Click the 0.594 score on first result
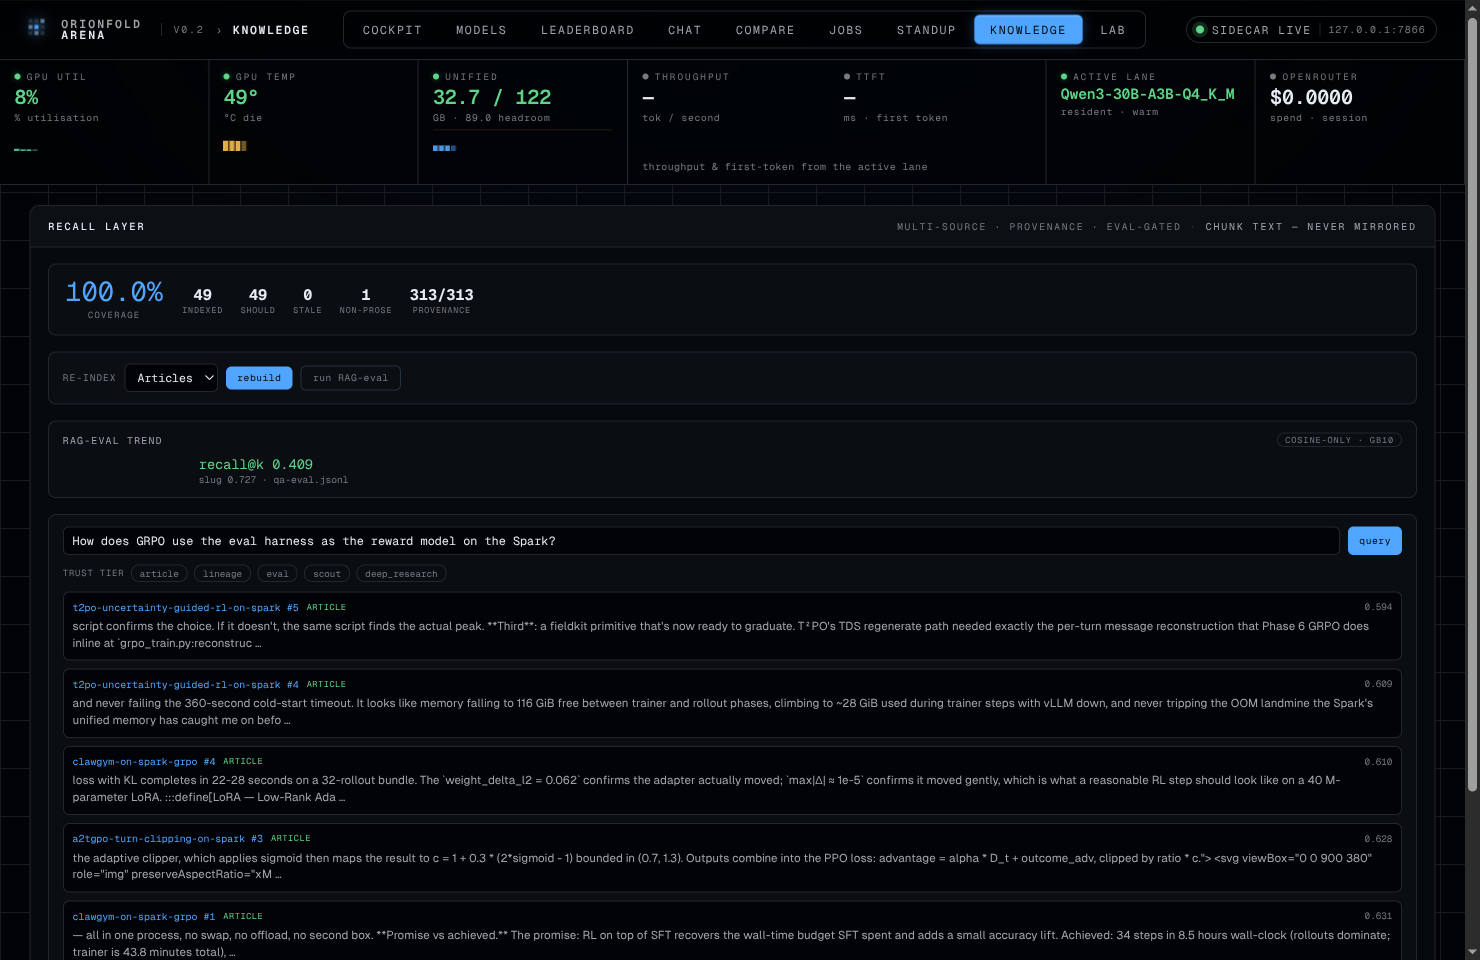The height and width of the screenshot is (960, 1480). coord(1378,607)
